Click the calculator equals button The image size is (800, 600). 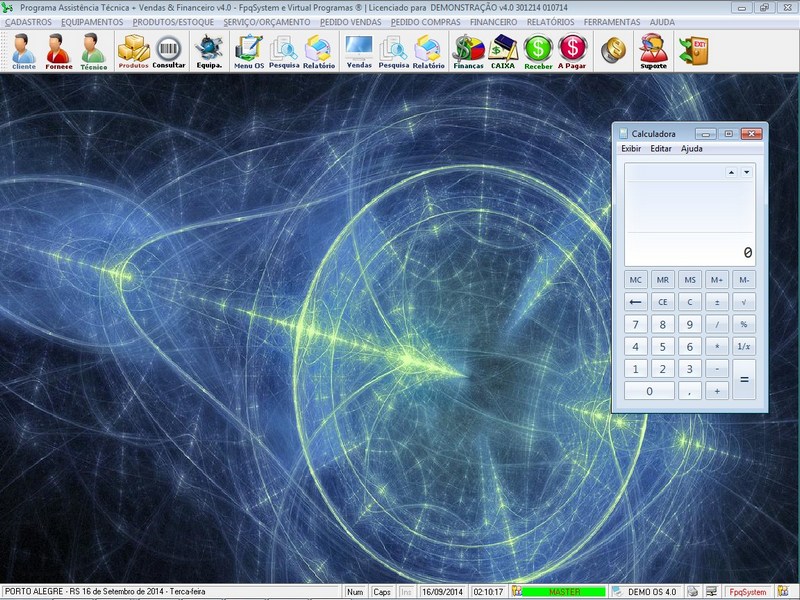tap(744, 380)
